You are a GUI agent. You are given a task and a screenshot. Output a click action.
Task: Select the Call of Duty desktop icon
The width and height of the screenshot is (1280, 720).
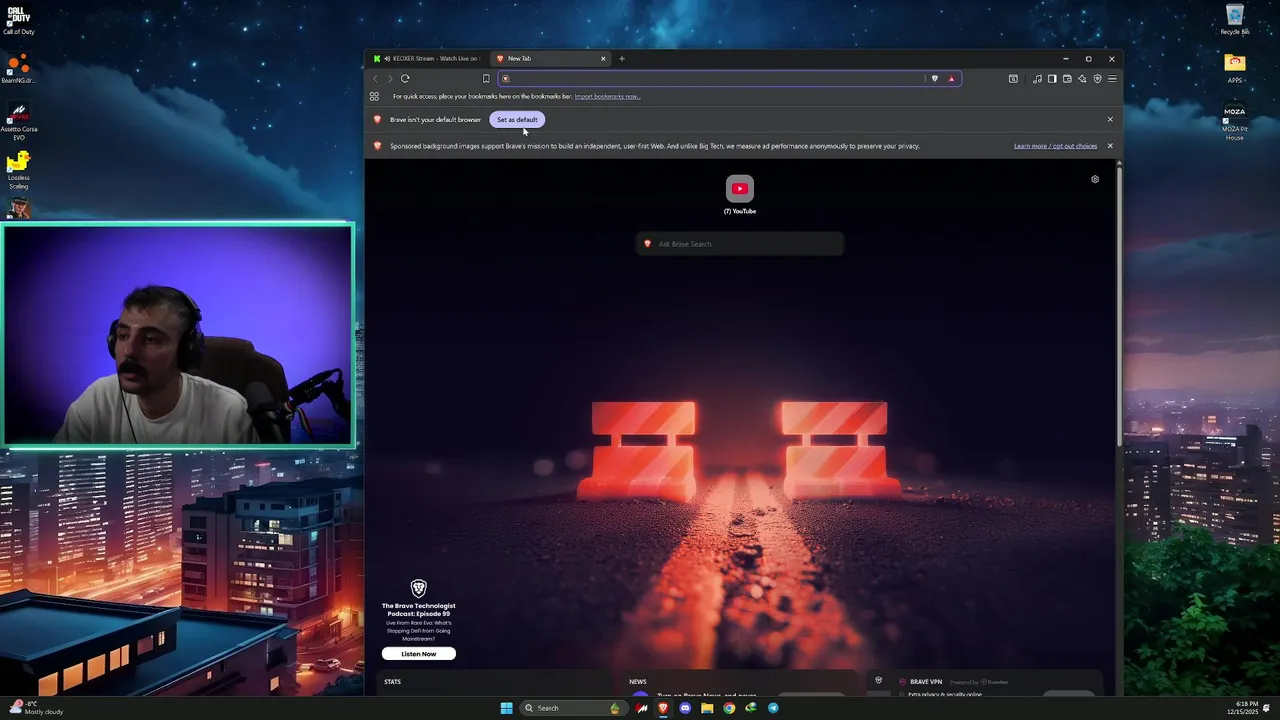[x=18, y=20]
